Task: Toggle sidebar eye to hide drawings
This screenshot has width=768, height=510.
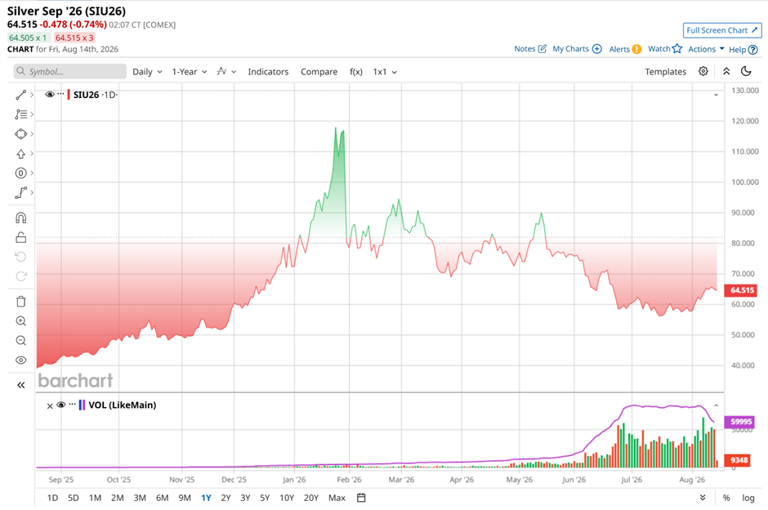Action: 21,360
